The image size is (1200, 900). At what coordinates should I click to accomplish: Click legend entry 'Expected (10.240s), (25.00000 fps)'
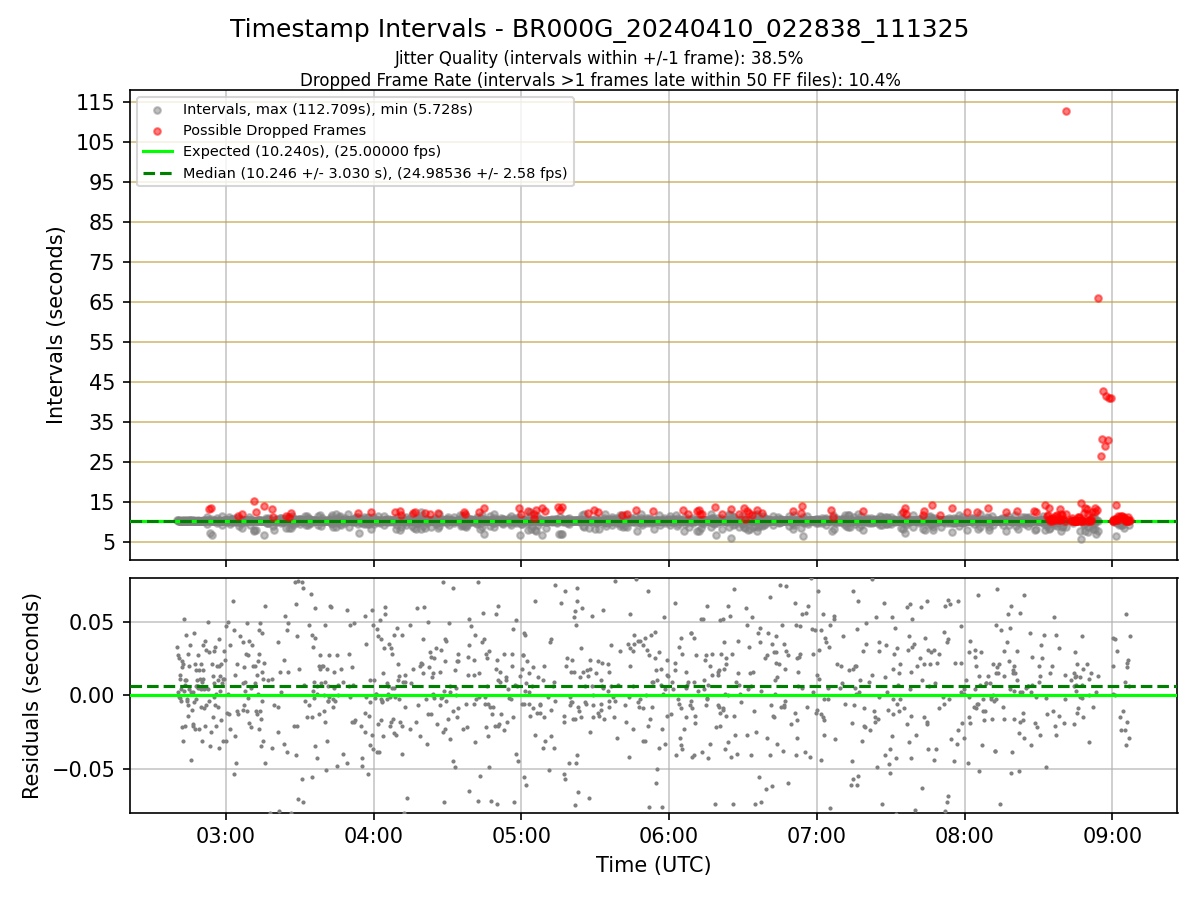pos(312,151)
